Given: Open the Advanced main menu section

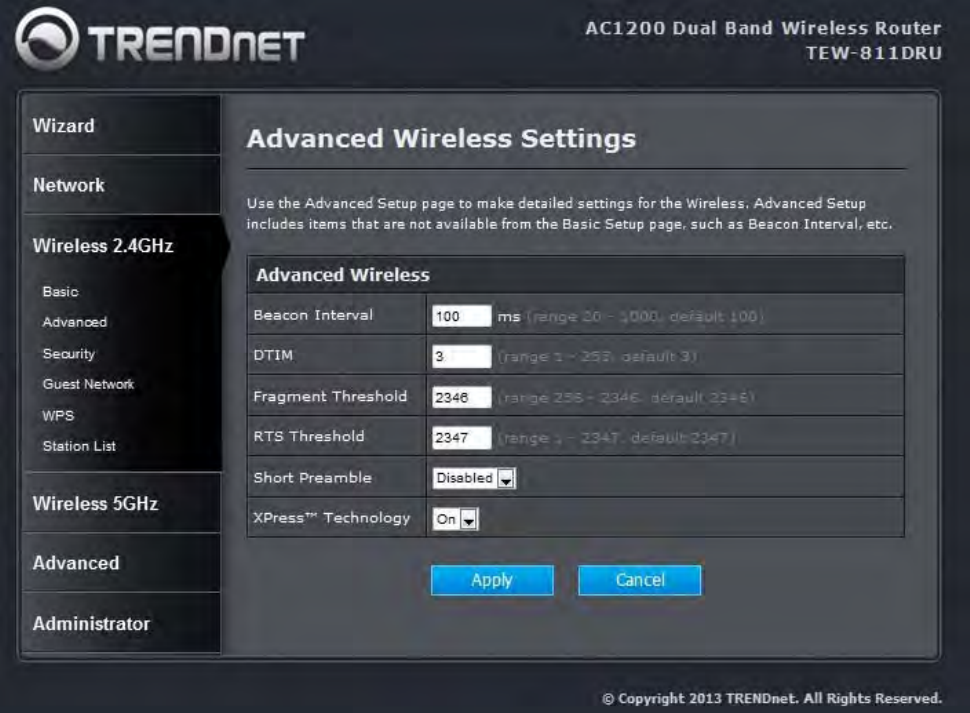Looking at the screenshot, I should 76,563.
